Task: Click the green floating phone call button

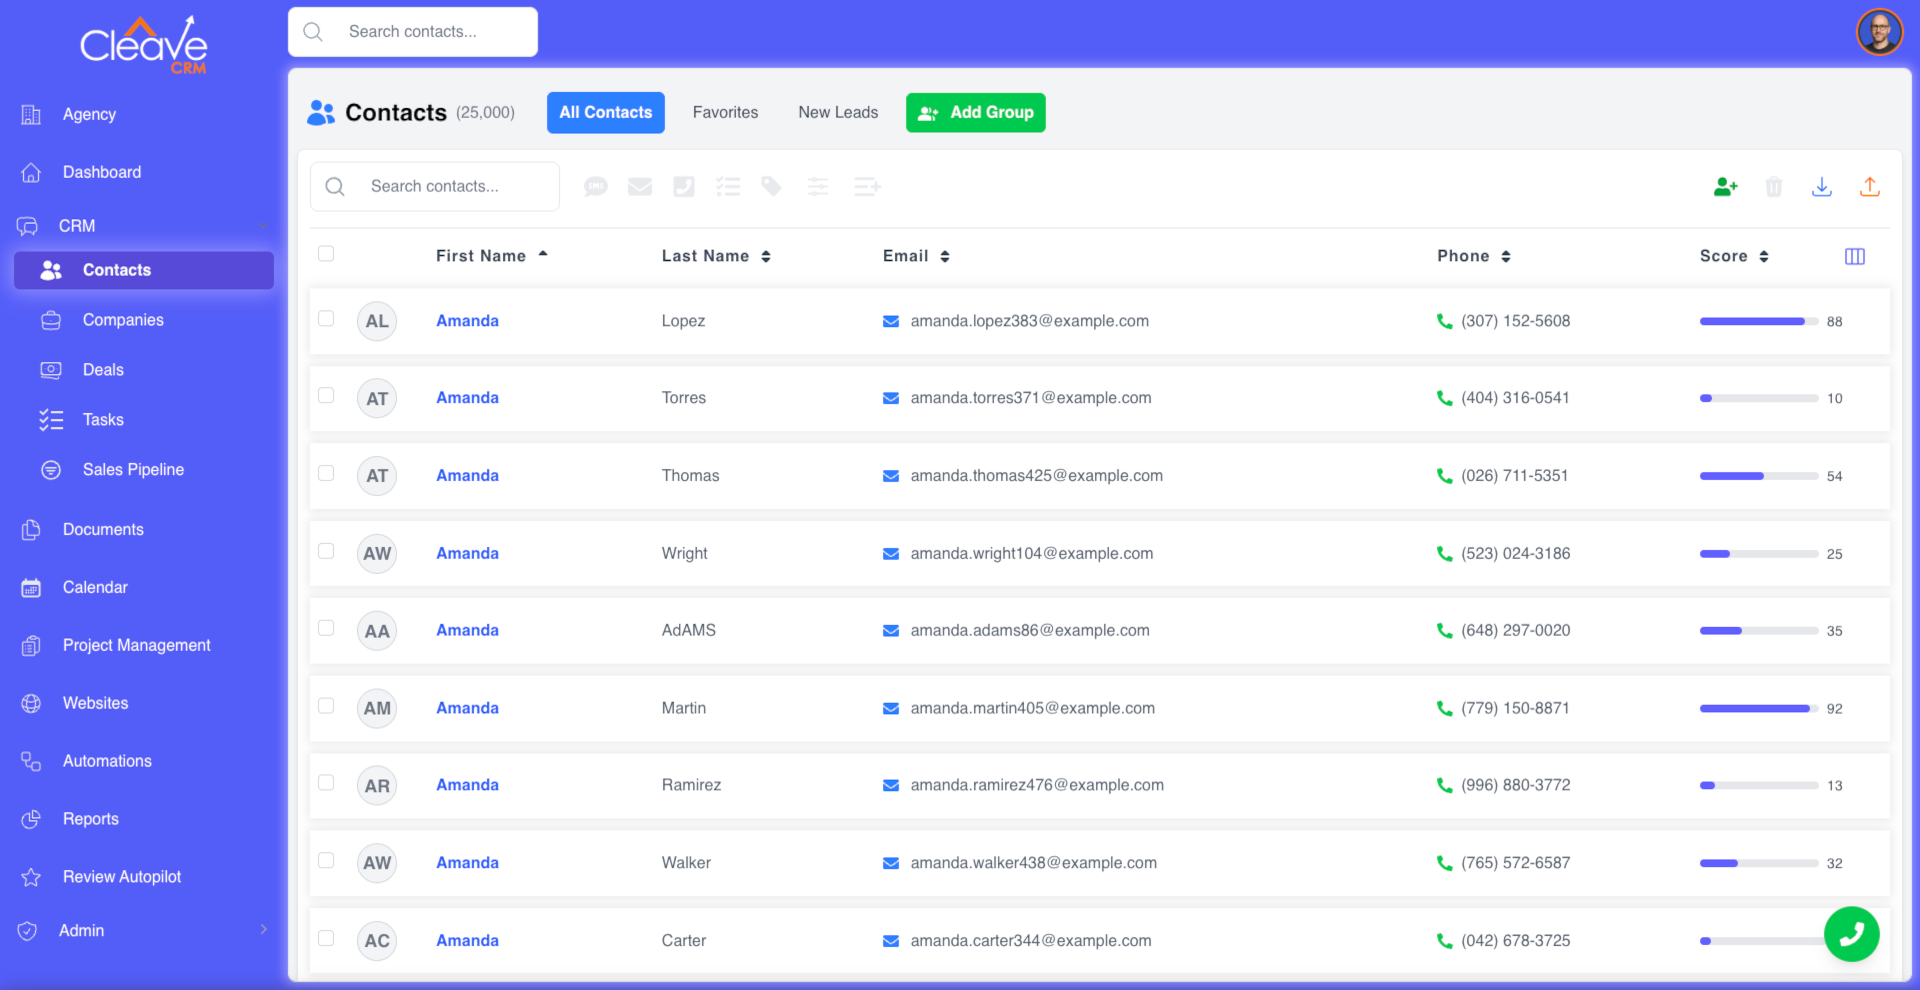Action: tap(1851, 934)
